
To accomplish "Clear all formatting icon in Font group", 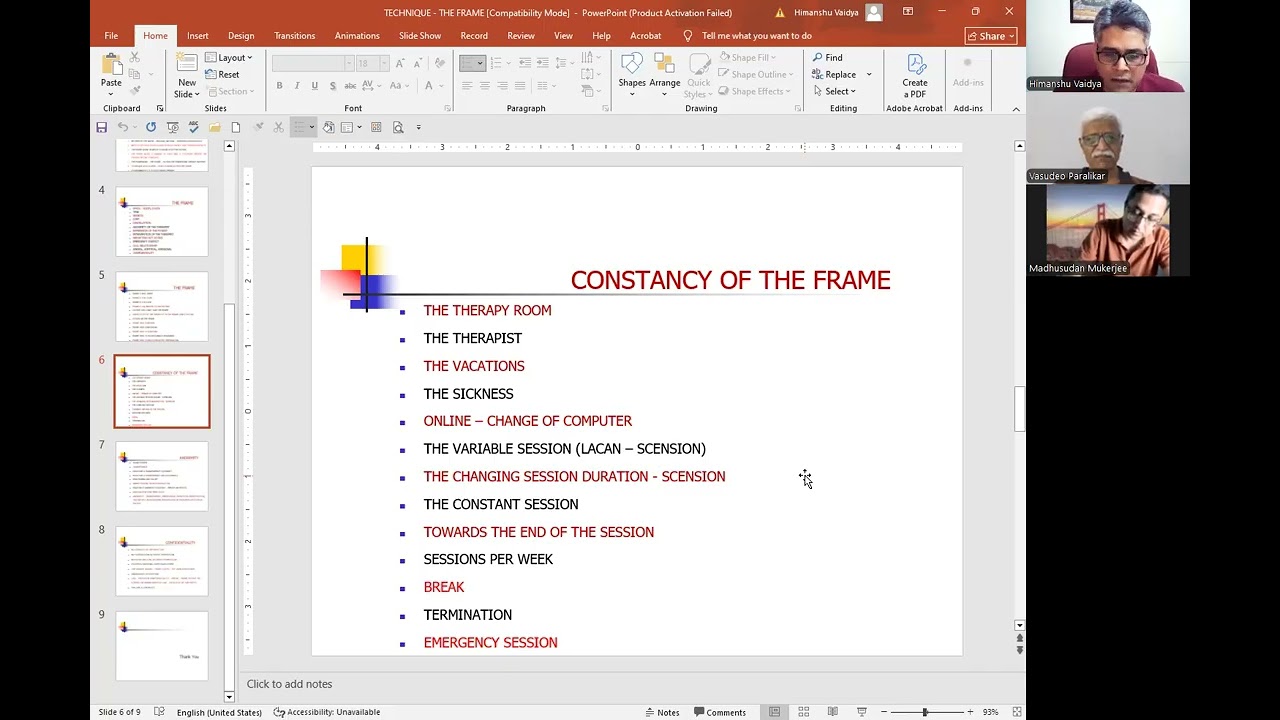I will pyautogui.click(x=440, y=63).
